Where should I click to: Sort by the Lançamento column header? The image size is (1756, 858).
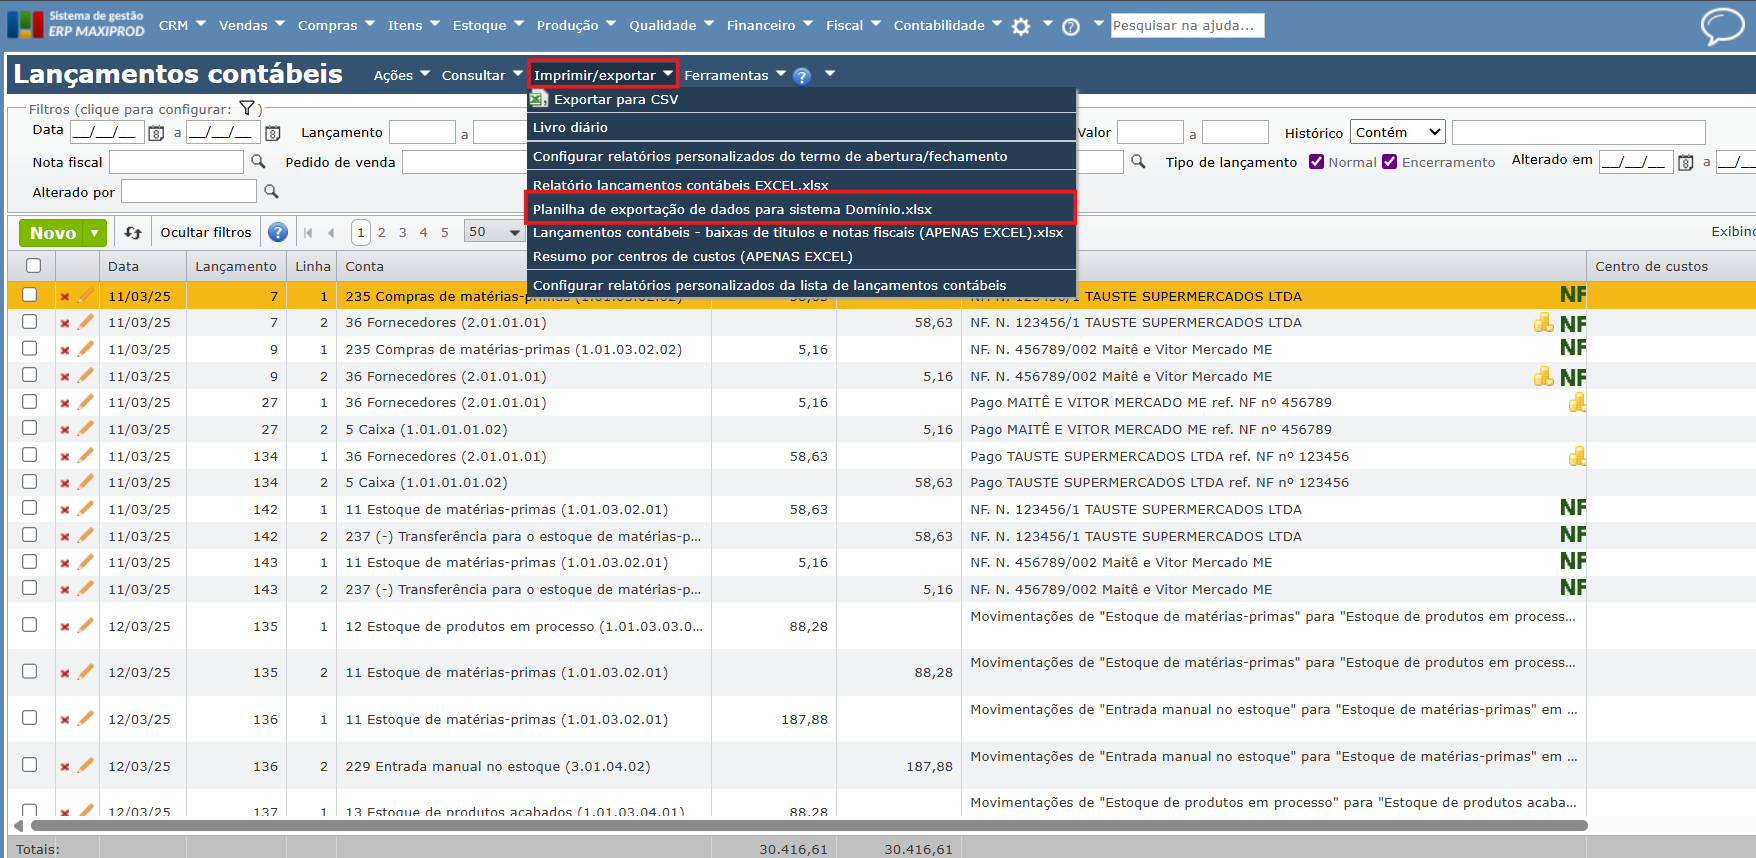(x=236, y=266)
